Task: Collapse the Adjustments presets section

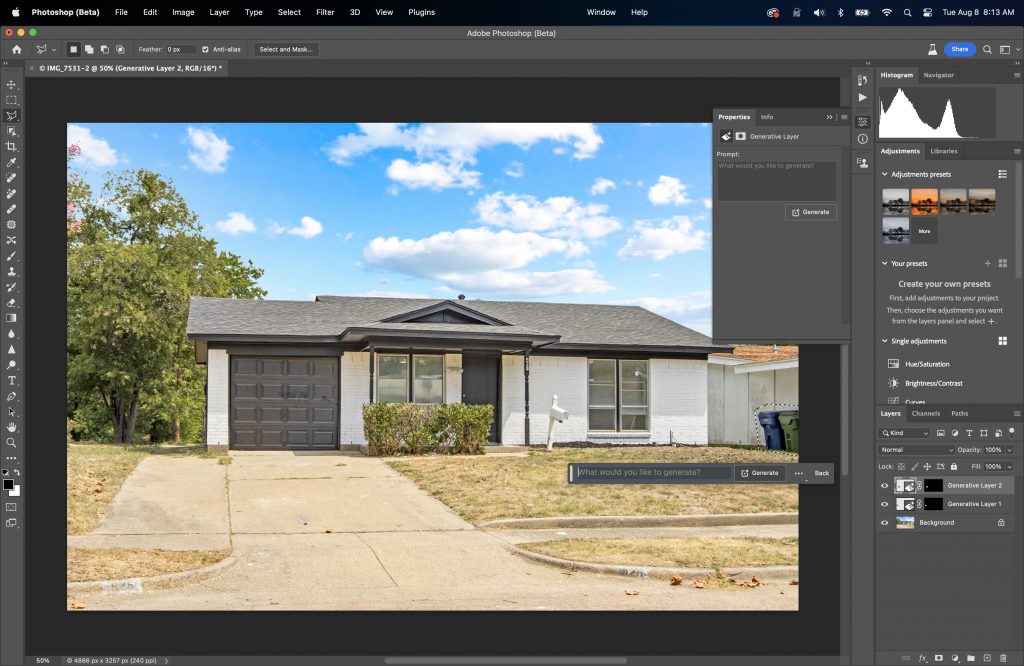Action: [x=885, y=174]
